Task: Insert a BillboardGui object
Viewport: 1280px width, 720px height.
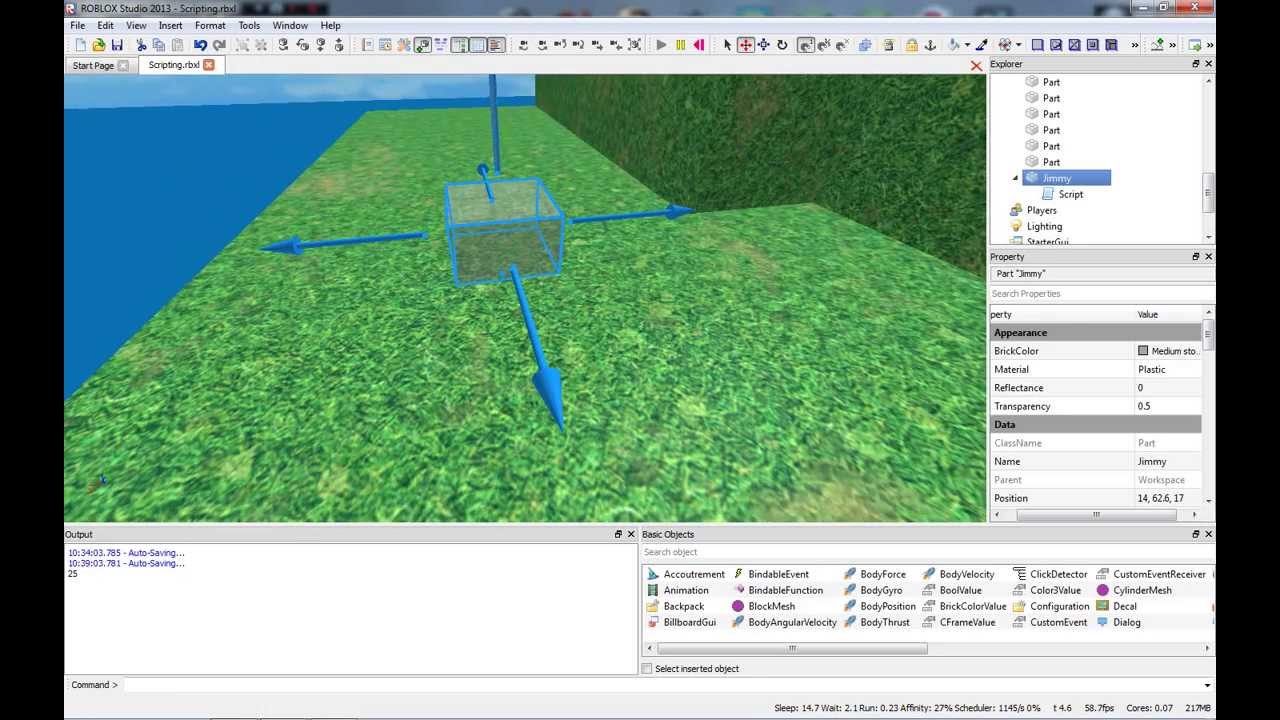Action: click(x=681, y=622)
